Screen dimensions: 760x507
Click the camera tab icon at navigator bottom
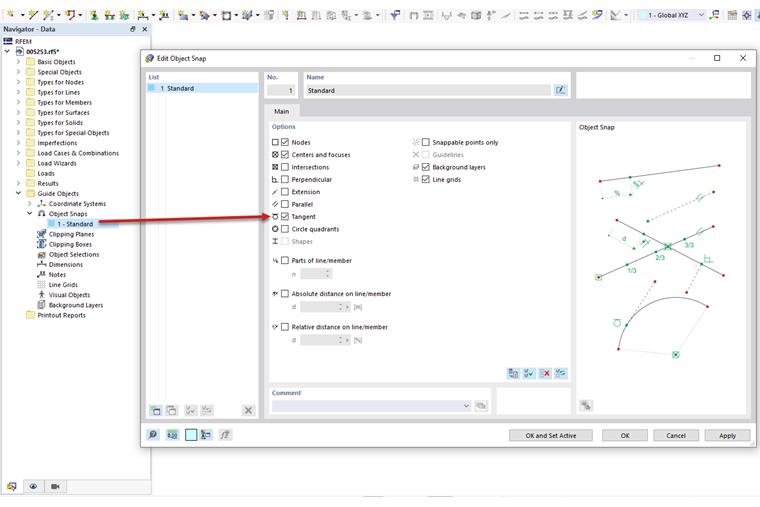pos(55,486)
